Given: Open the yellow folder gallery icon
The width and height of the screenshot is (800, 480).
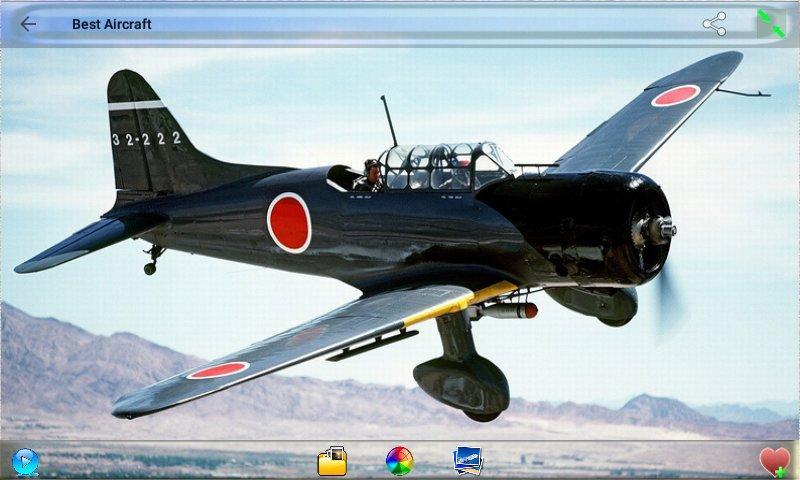Looking at the screenshot, I should [332, 461].
